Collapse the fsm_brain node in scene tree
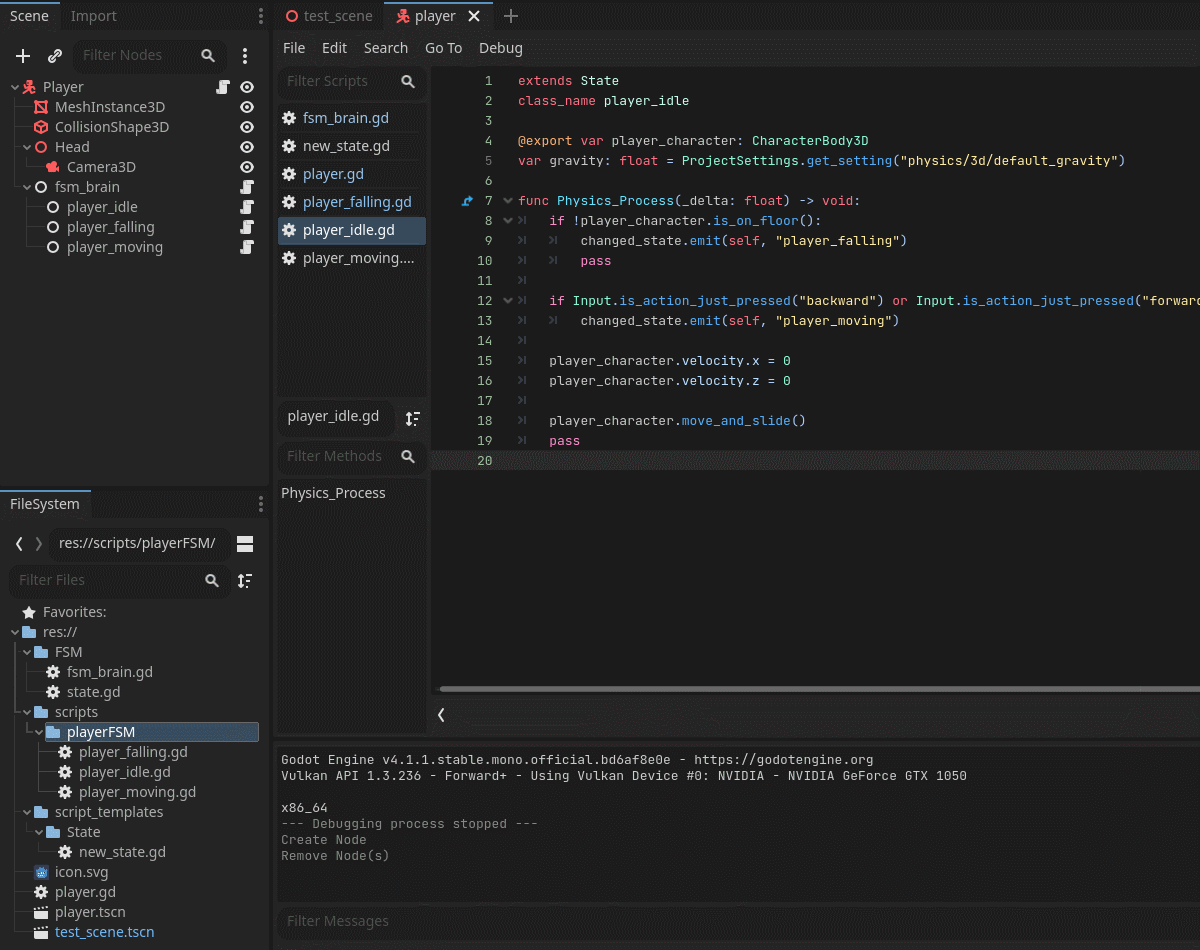This screenshot has width=1200, height=950. click(x=27, y=187)
